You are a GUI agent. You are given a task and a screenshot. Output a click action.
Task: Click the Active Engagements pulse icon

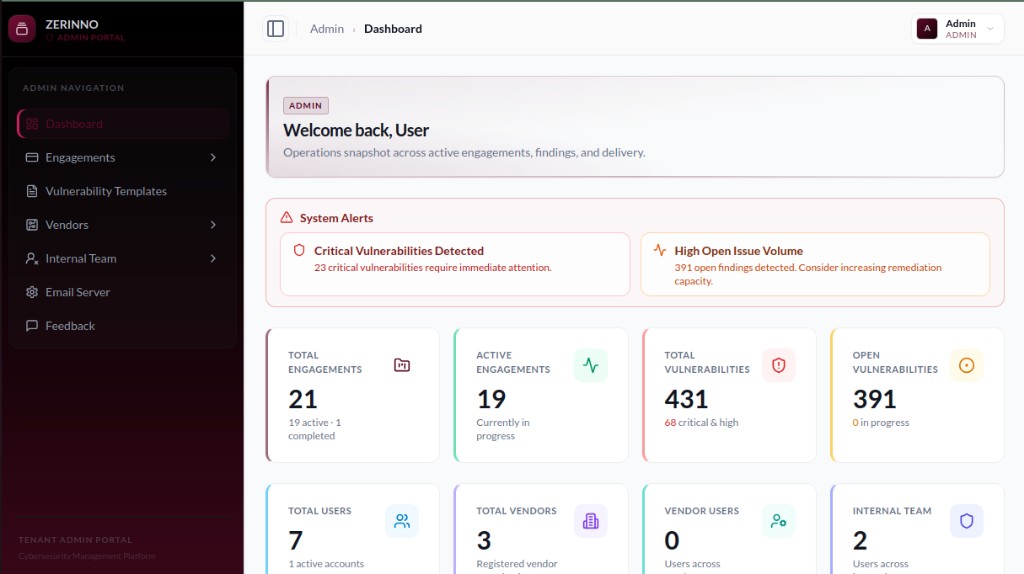tap(590, 365)
